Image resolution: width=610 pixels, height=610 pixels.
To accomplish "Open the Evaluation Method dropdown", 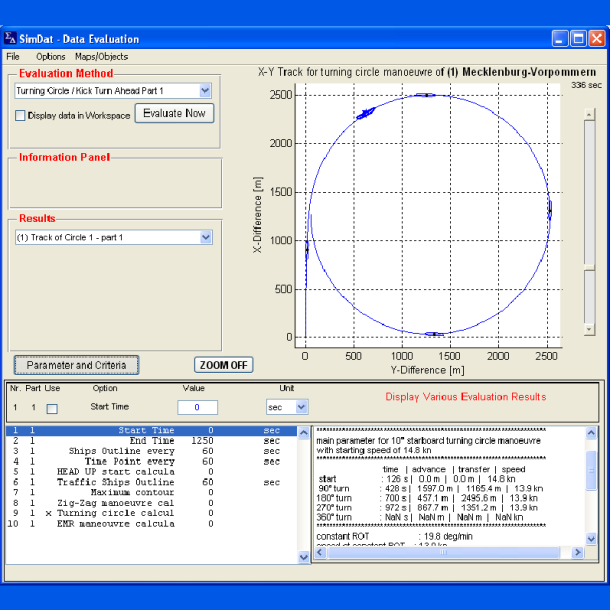I will point(204,90).
